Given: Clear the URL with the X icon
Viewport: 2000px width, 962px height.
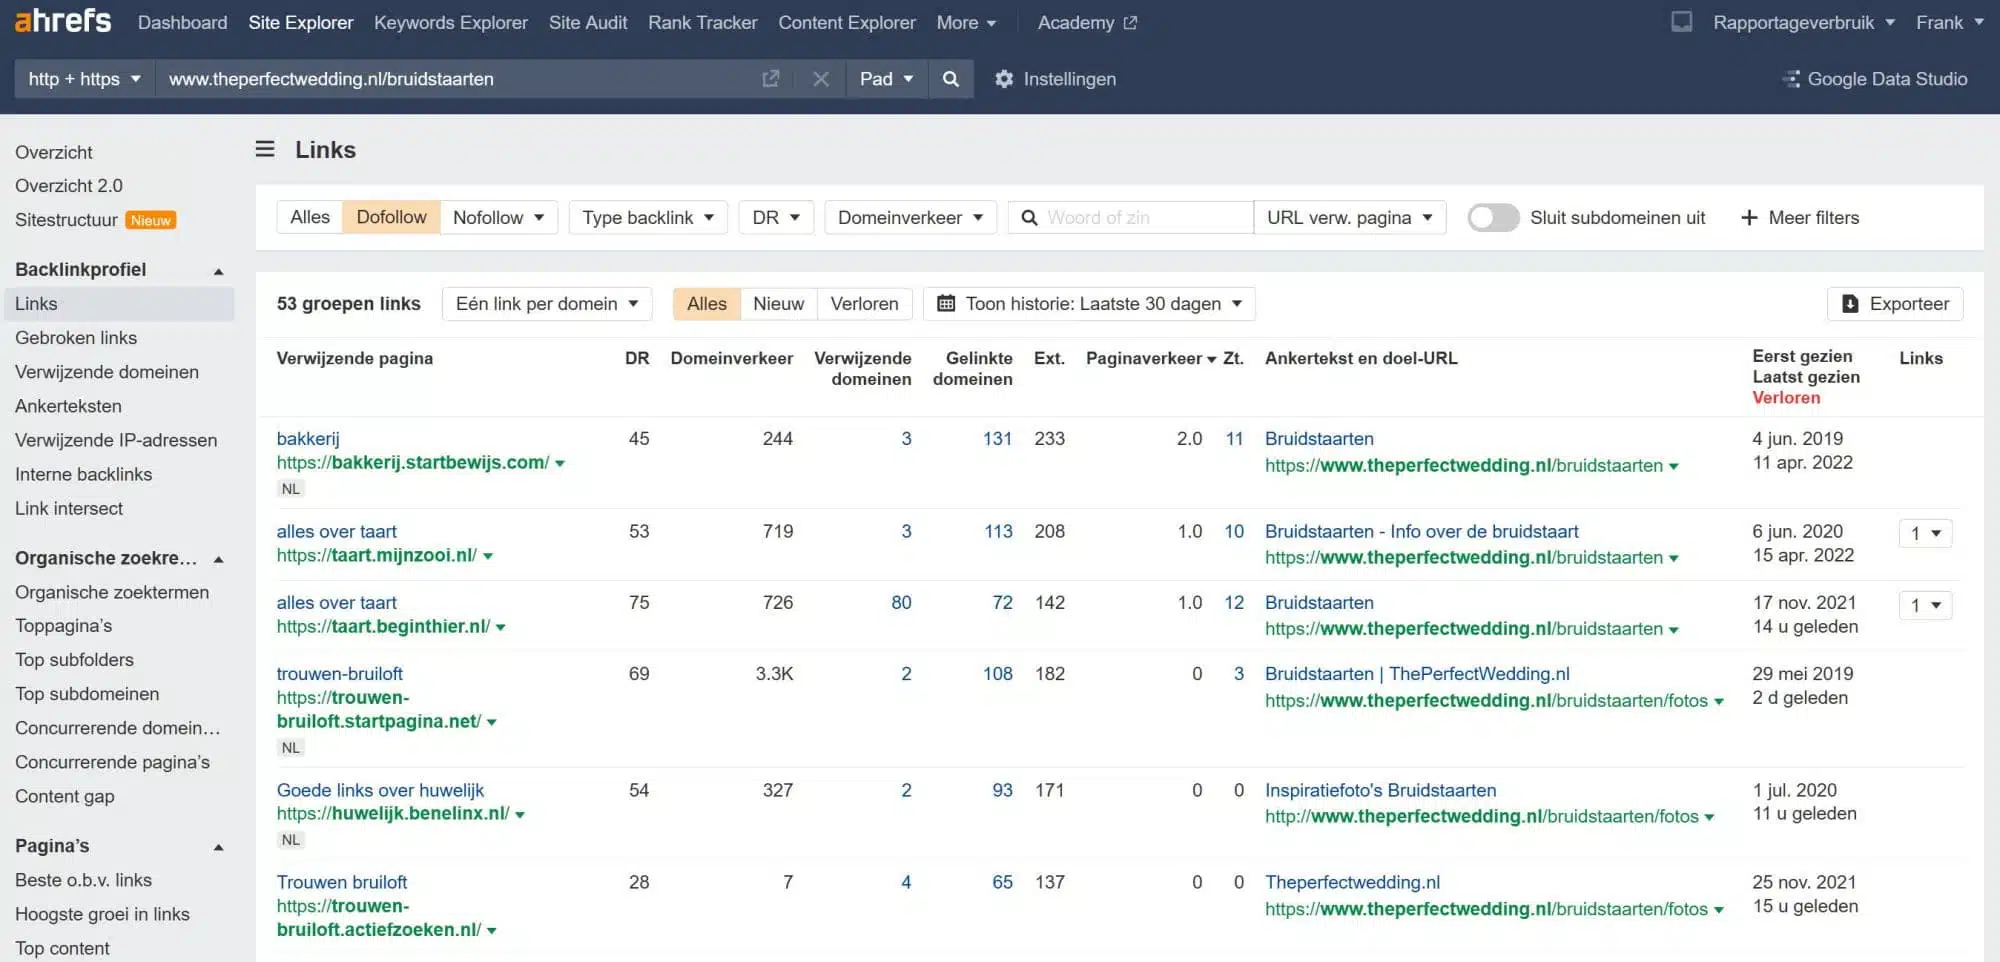Looking at the screenshot, I should coord(820,79).
